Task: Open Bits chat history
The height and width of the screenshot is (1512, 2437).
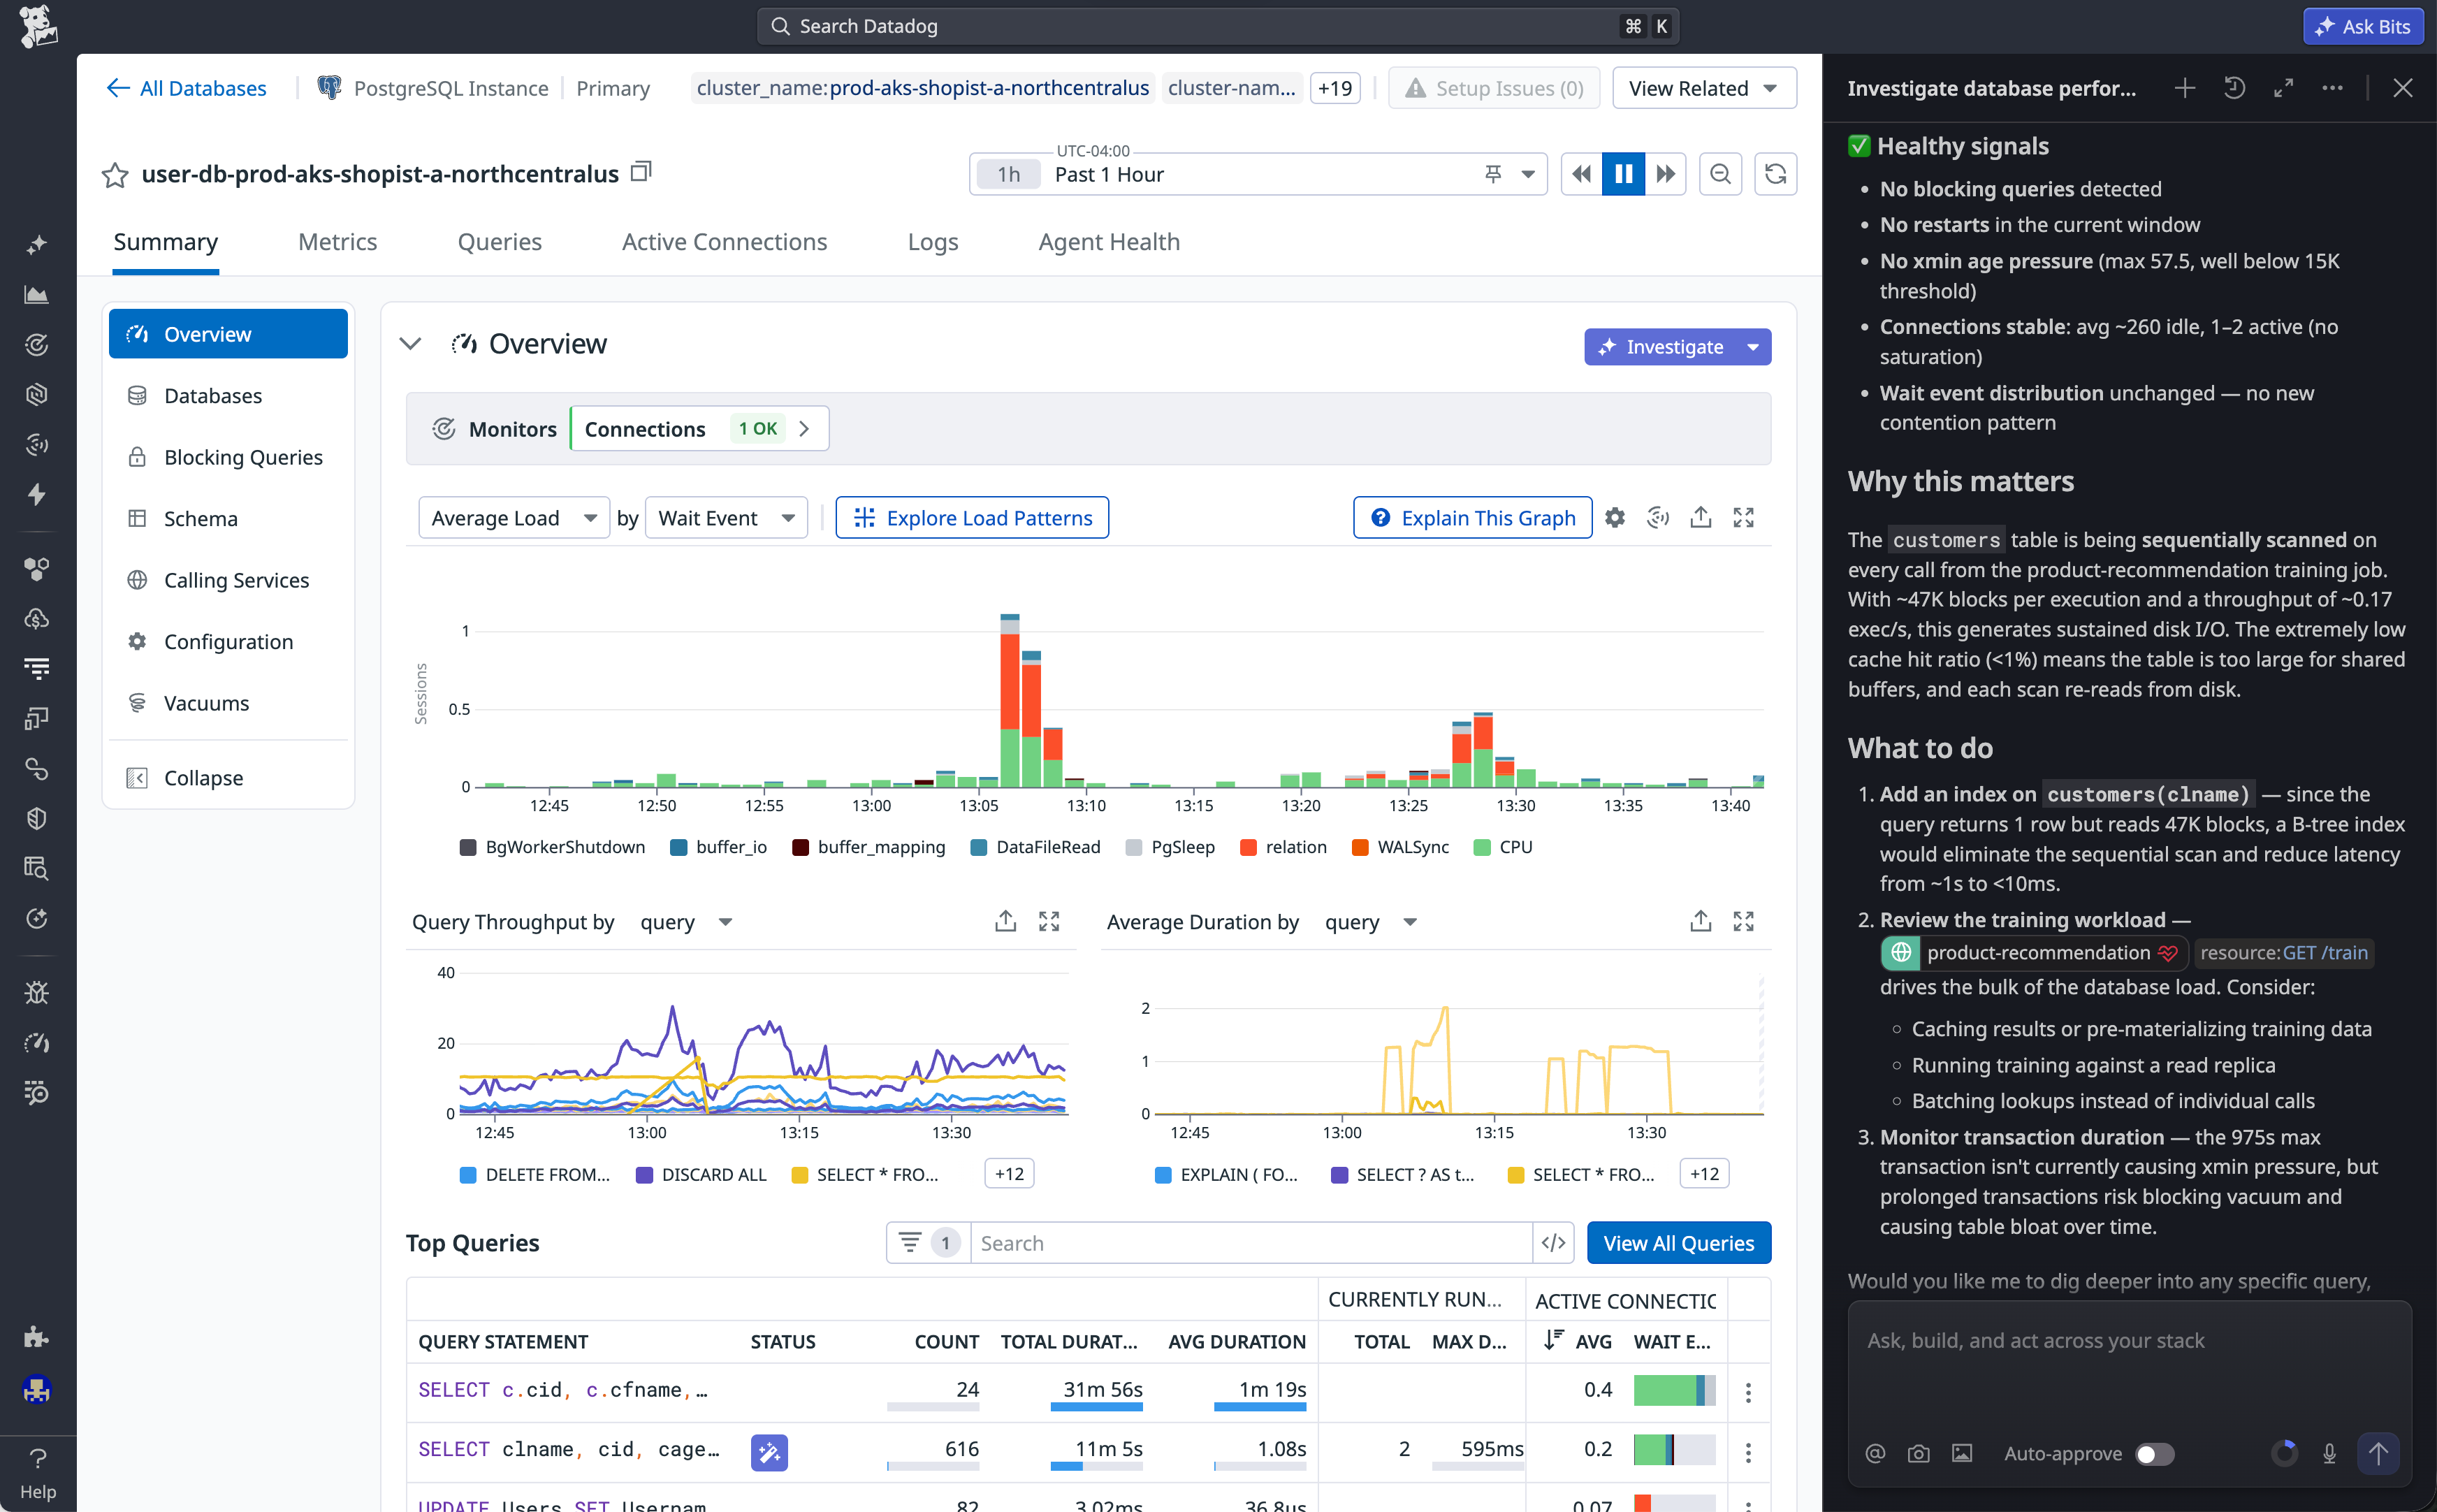Action: 2234,88
